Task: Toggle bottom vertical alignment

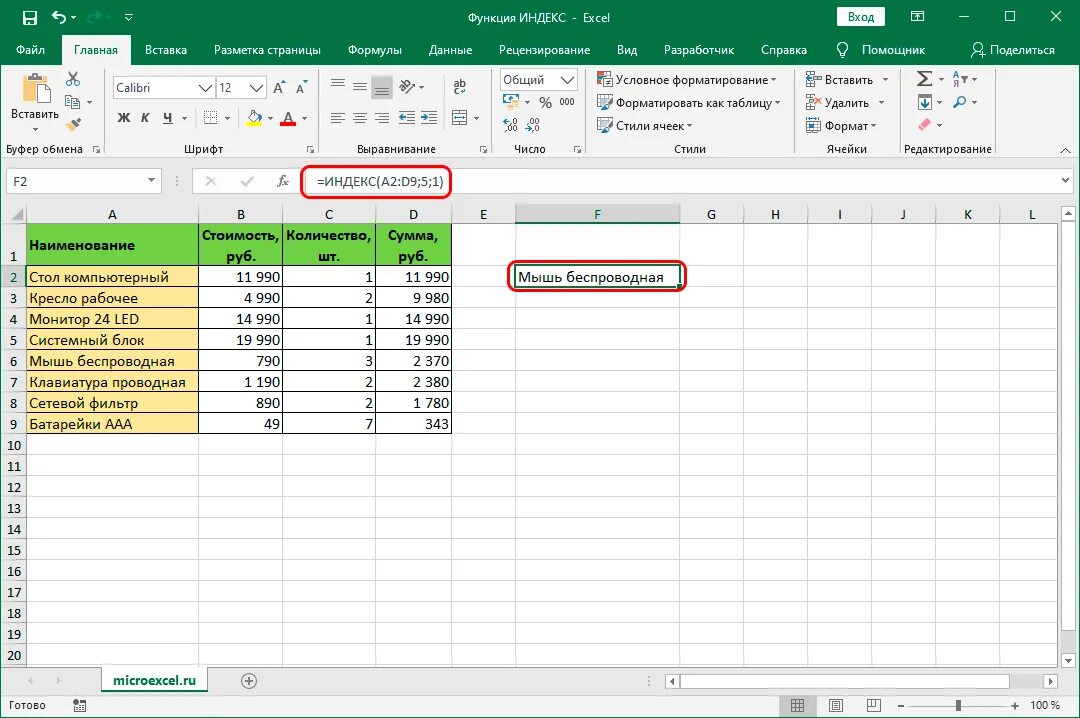Action: (x=382, y=86)
